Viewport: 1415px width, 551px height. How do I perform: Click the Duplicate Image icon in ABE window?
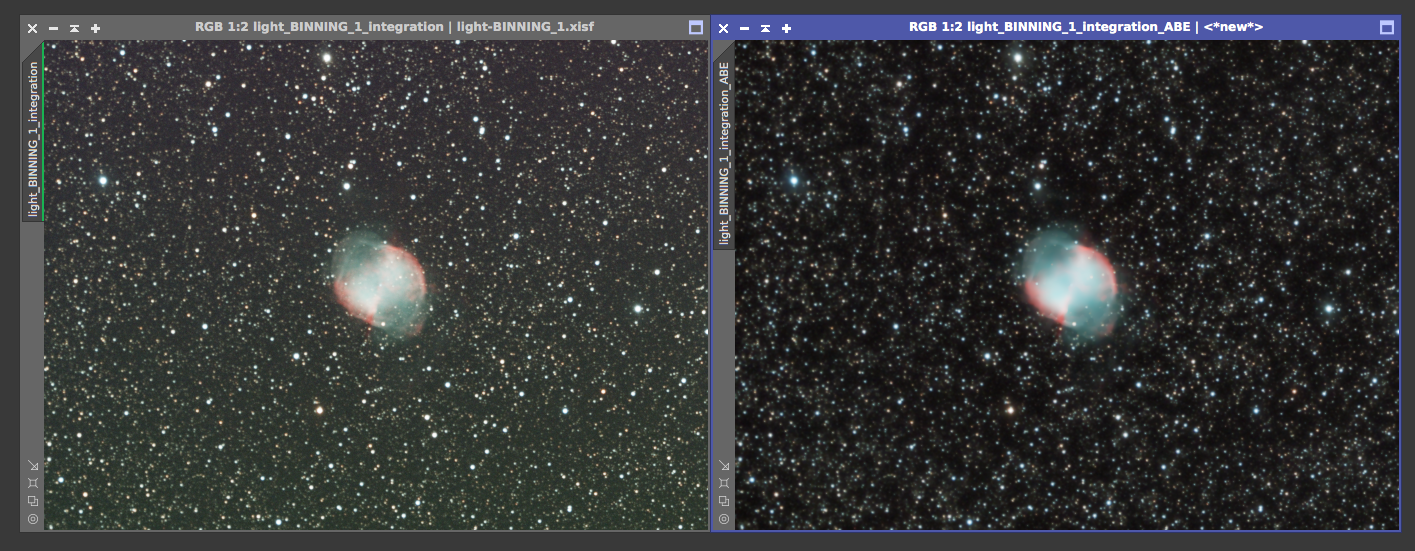pyautogui.click(x=724, y=501)
